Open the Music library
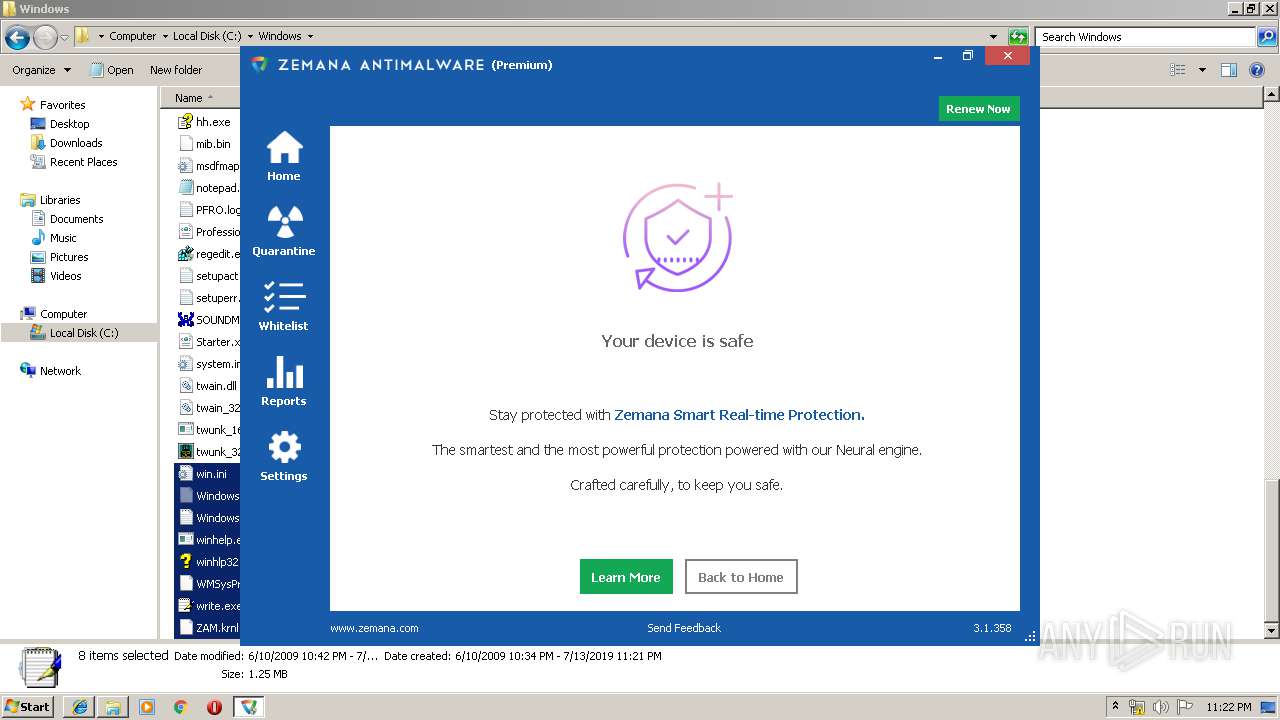The image size is (1280, 720). pyautogui.click(x=63, y=238)
